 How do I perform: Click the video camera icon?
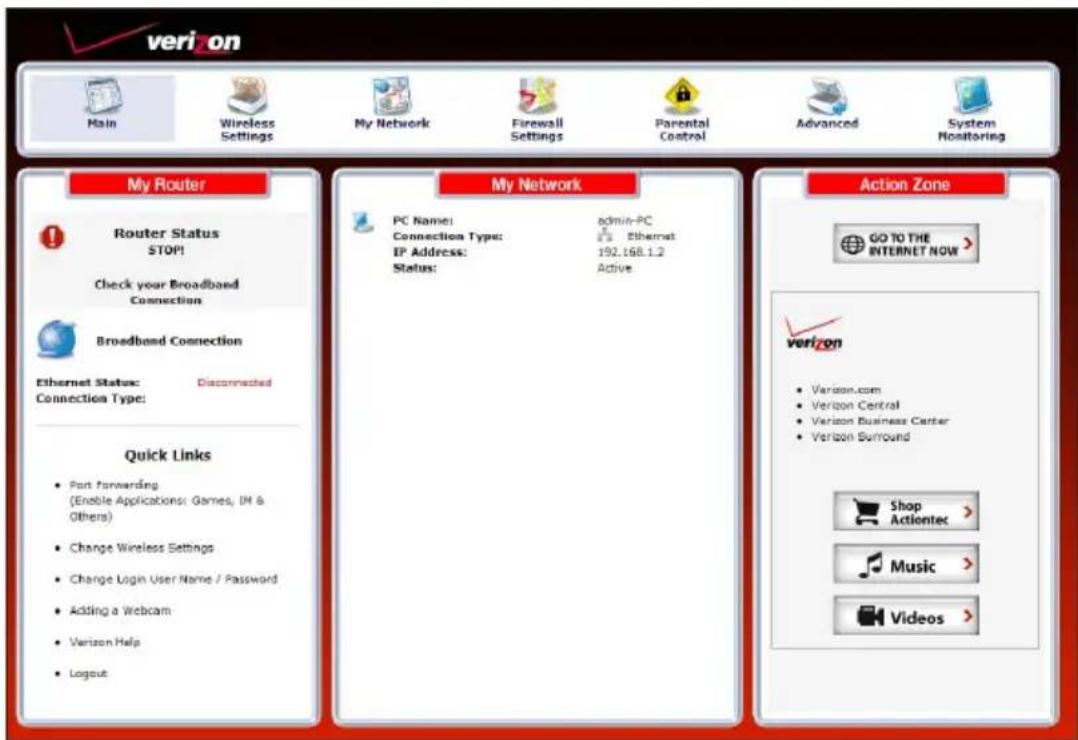coord(870,616)
